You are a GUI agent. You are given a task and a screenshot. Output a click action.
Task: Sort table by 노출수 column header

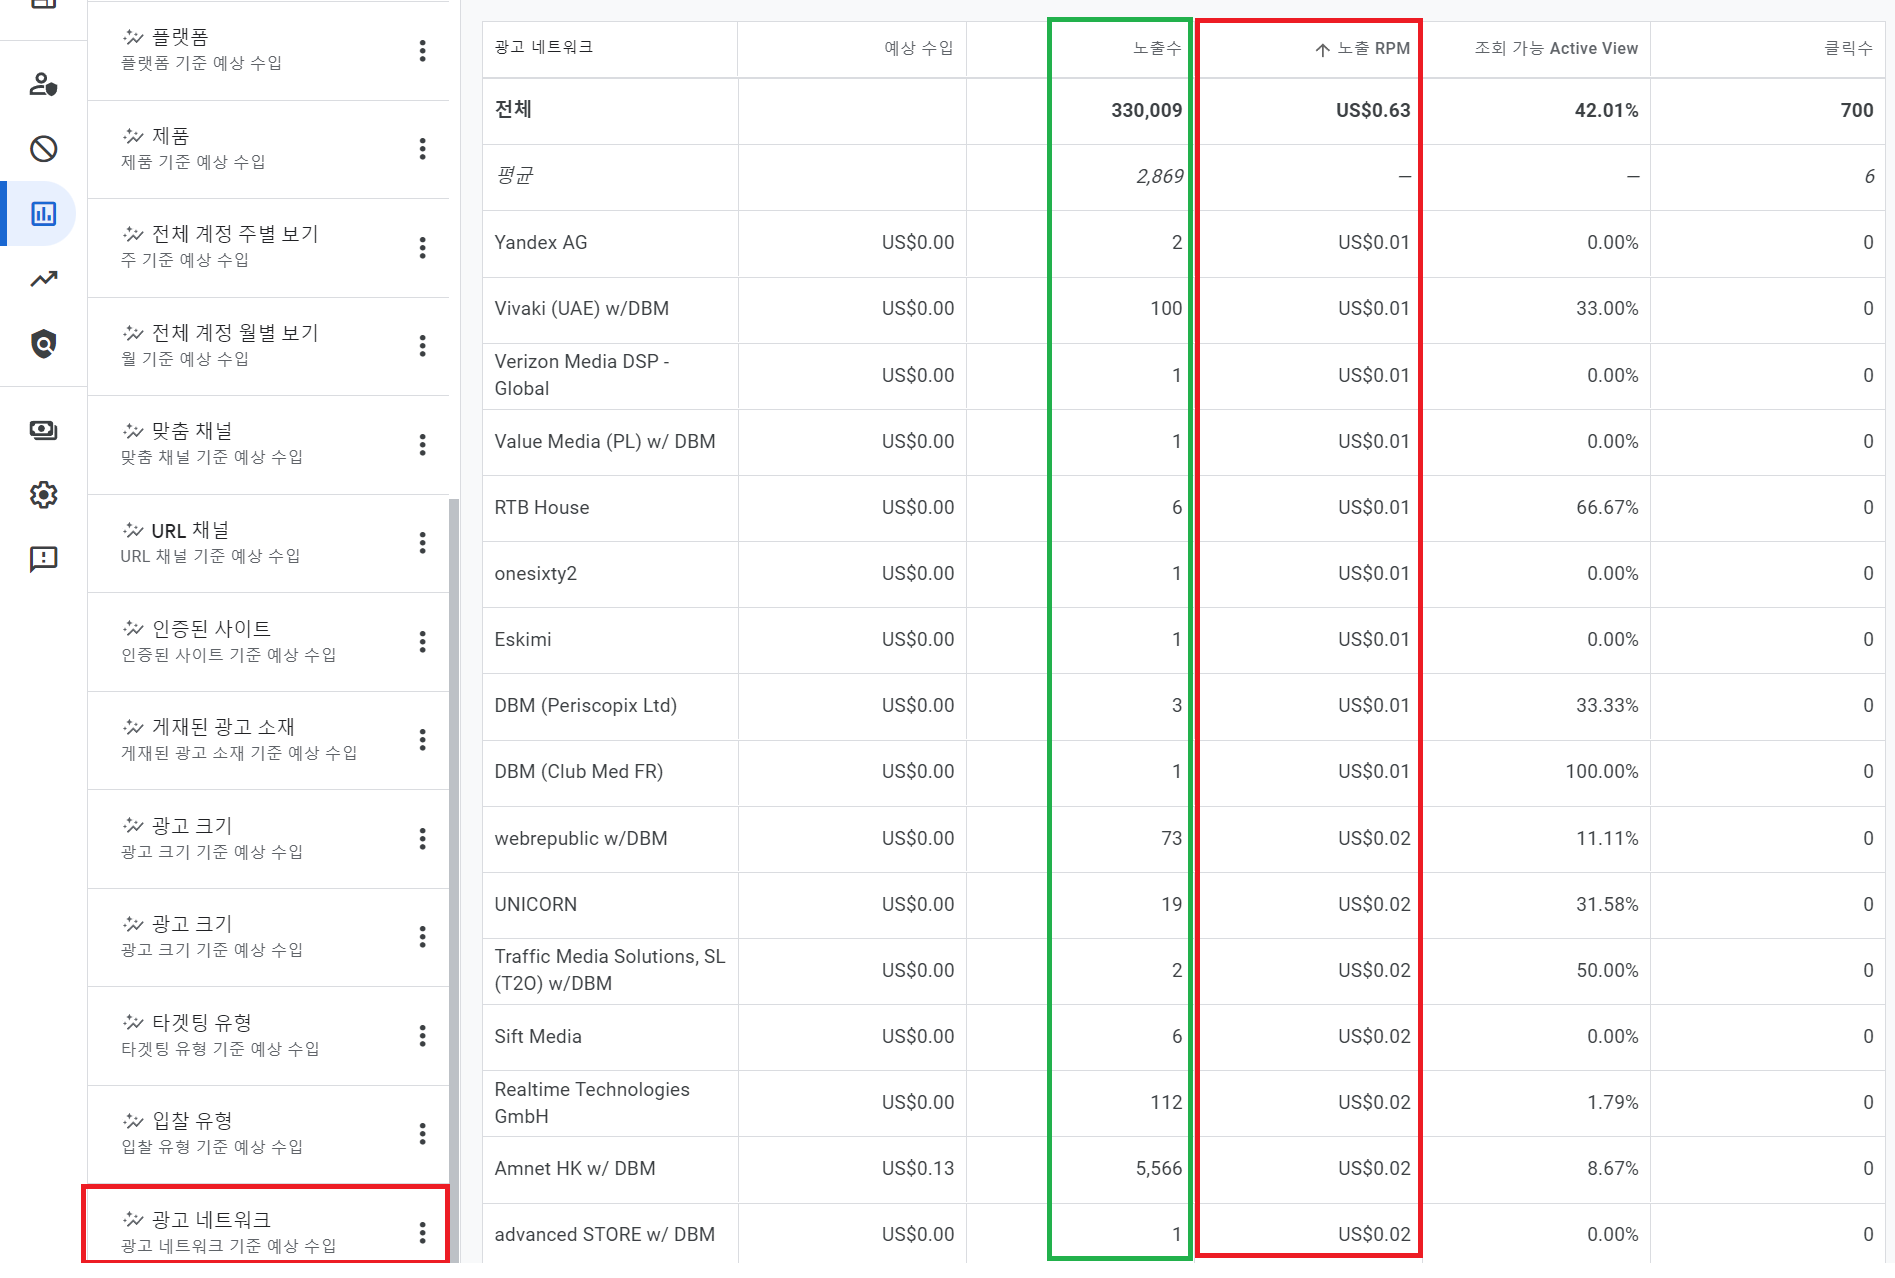tap(1156, 48)
